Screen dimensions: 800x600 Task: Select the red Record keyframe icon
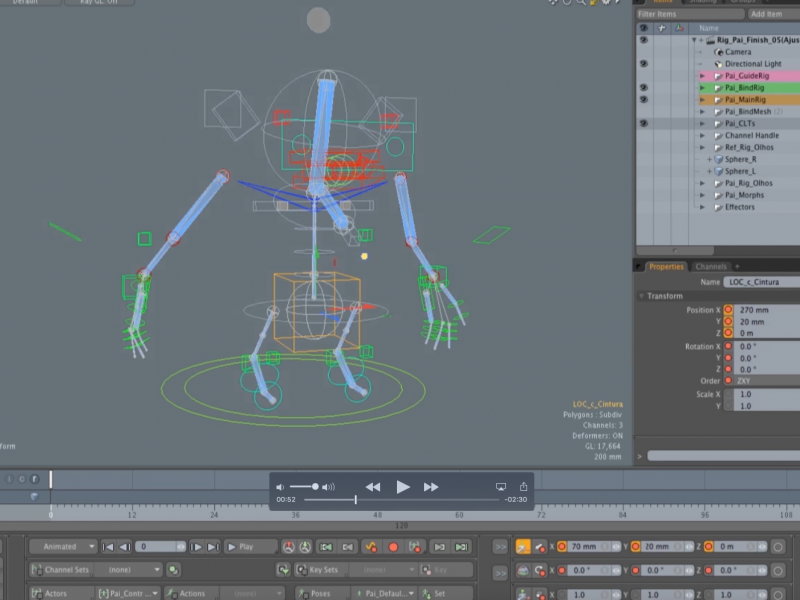click(394, 546)
